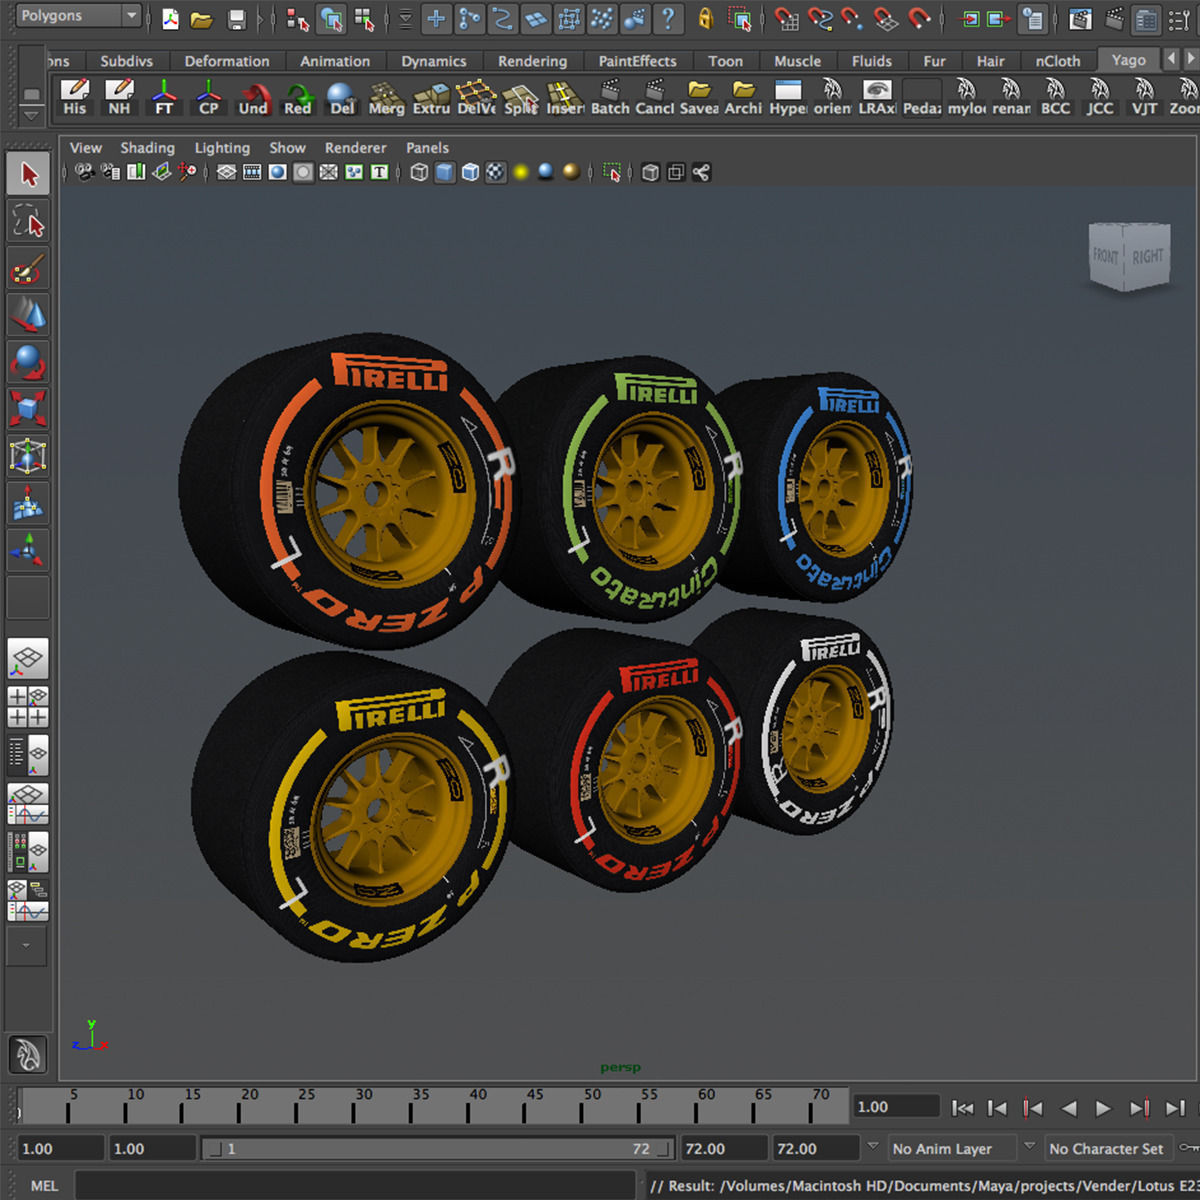Viewport: 1200px width, 1200px height.
Task: Open the Panels menu in viewport
Action: (x=427, y=147)
